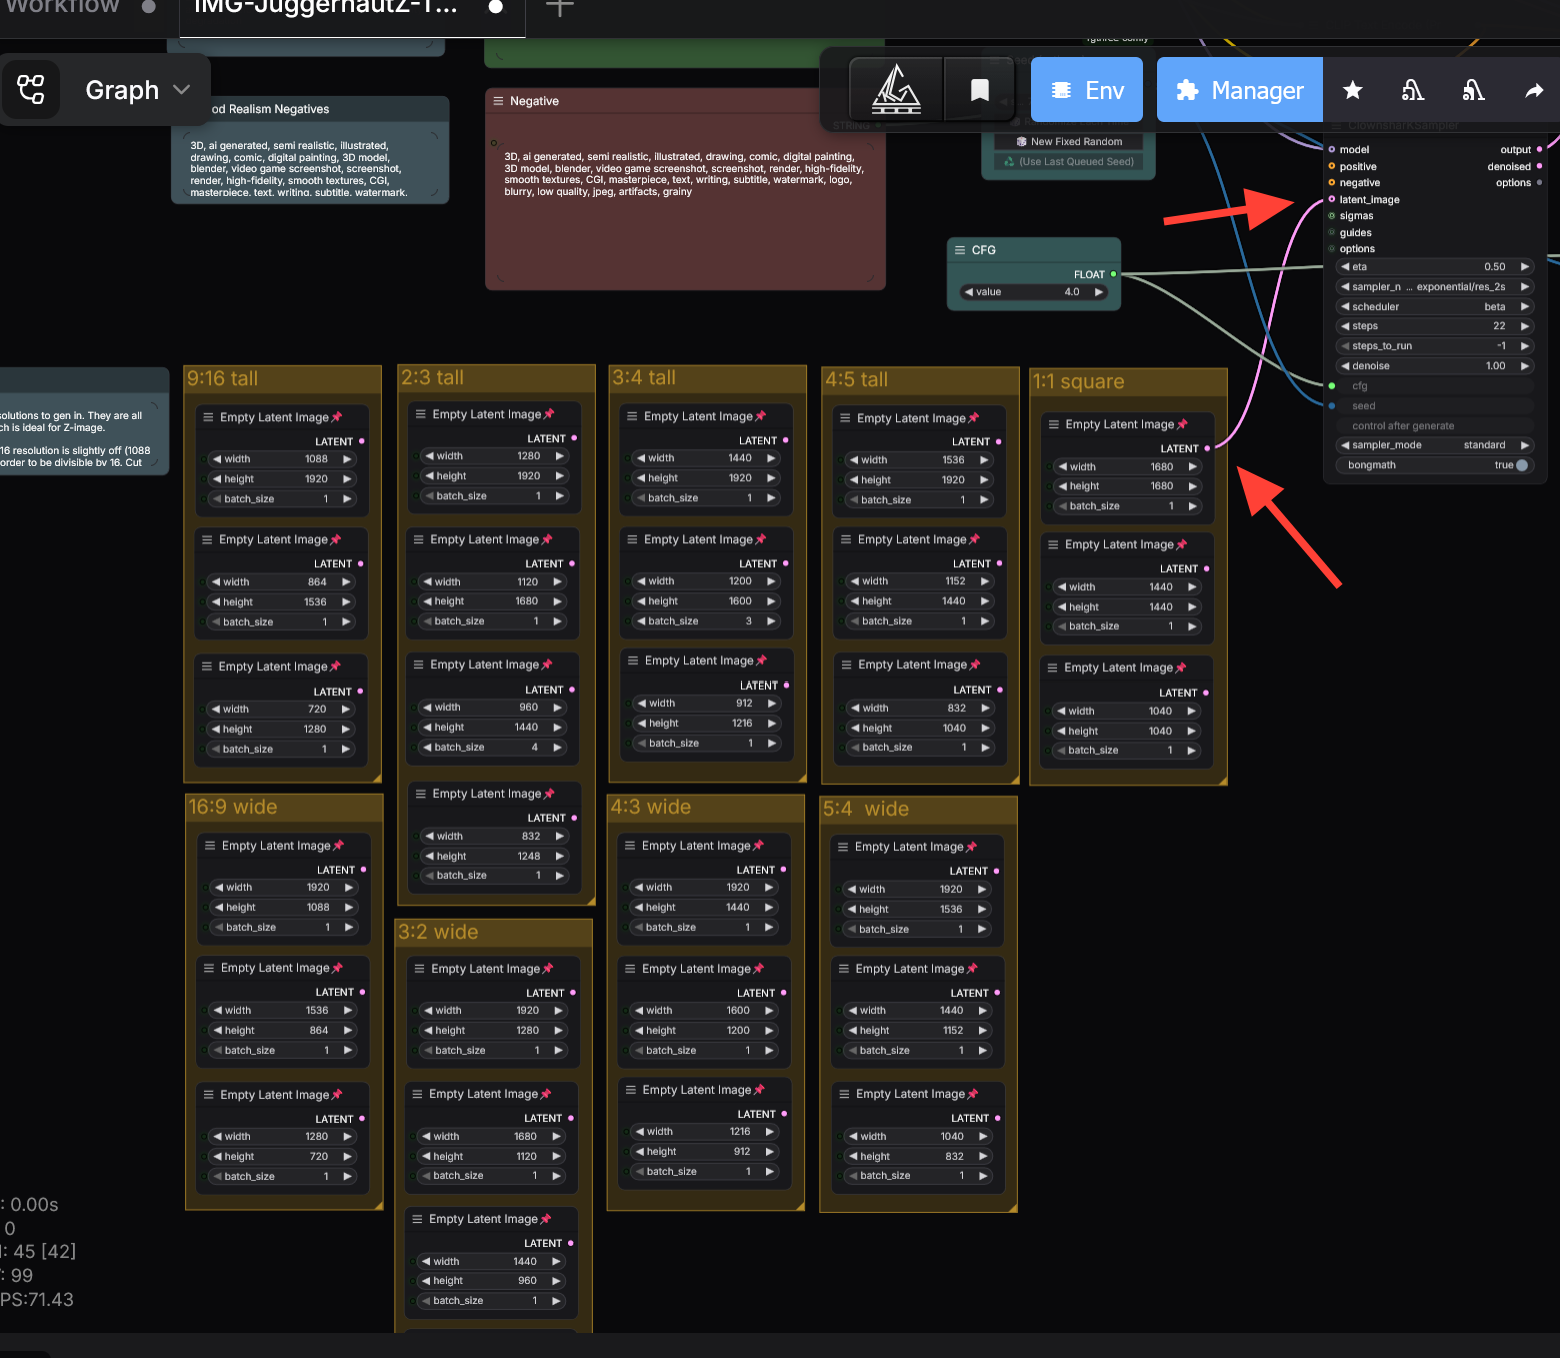
Task: Click height 1920 field in 9:16 tall group
Action: [x=282, y=479]
